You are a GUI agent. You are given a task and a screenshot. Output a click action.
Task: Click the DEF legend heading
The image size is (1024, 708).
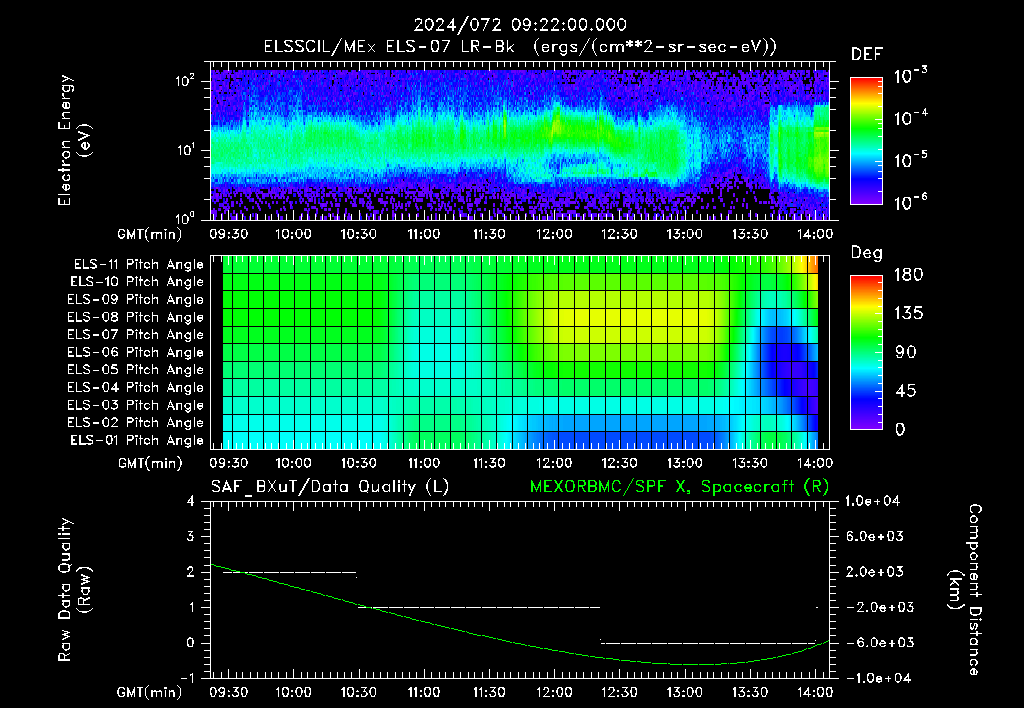click(867, 55)
